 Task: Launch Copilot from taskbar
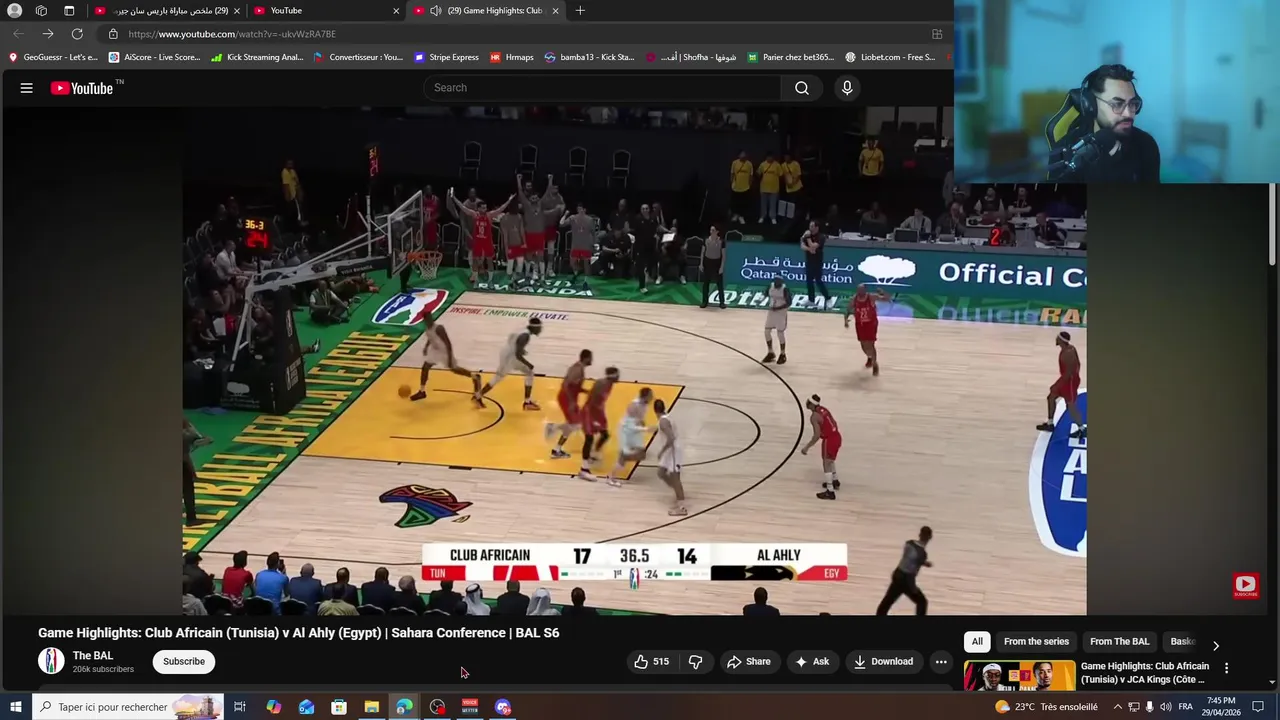pos(273,707)
